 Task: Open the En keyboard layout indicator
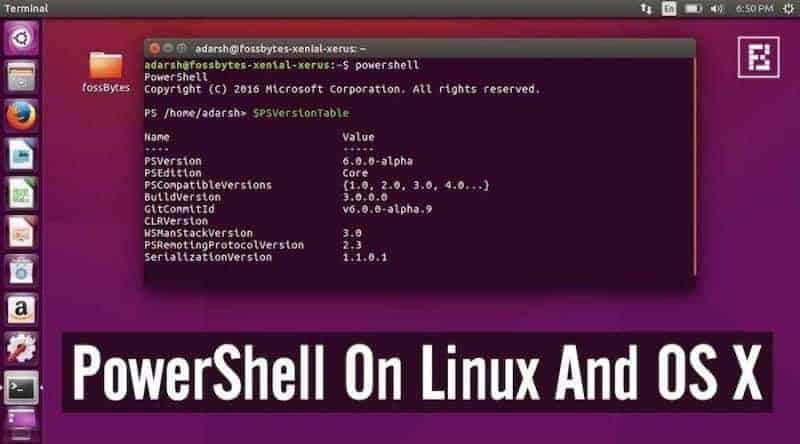point(669,9)
